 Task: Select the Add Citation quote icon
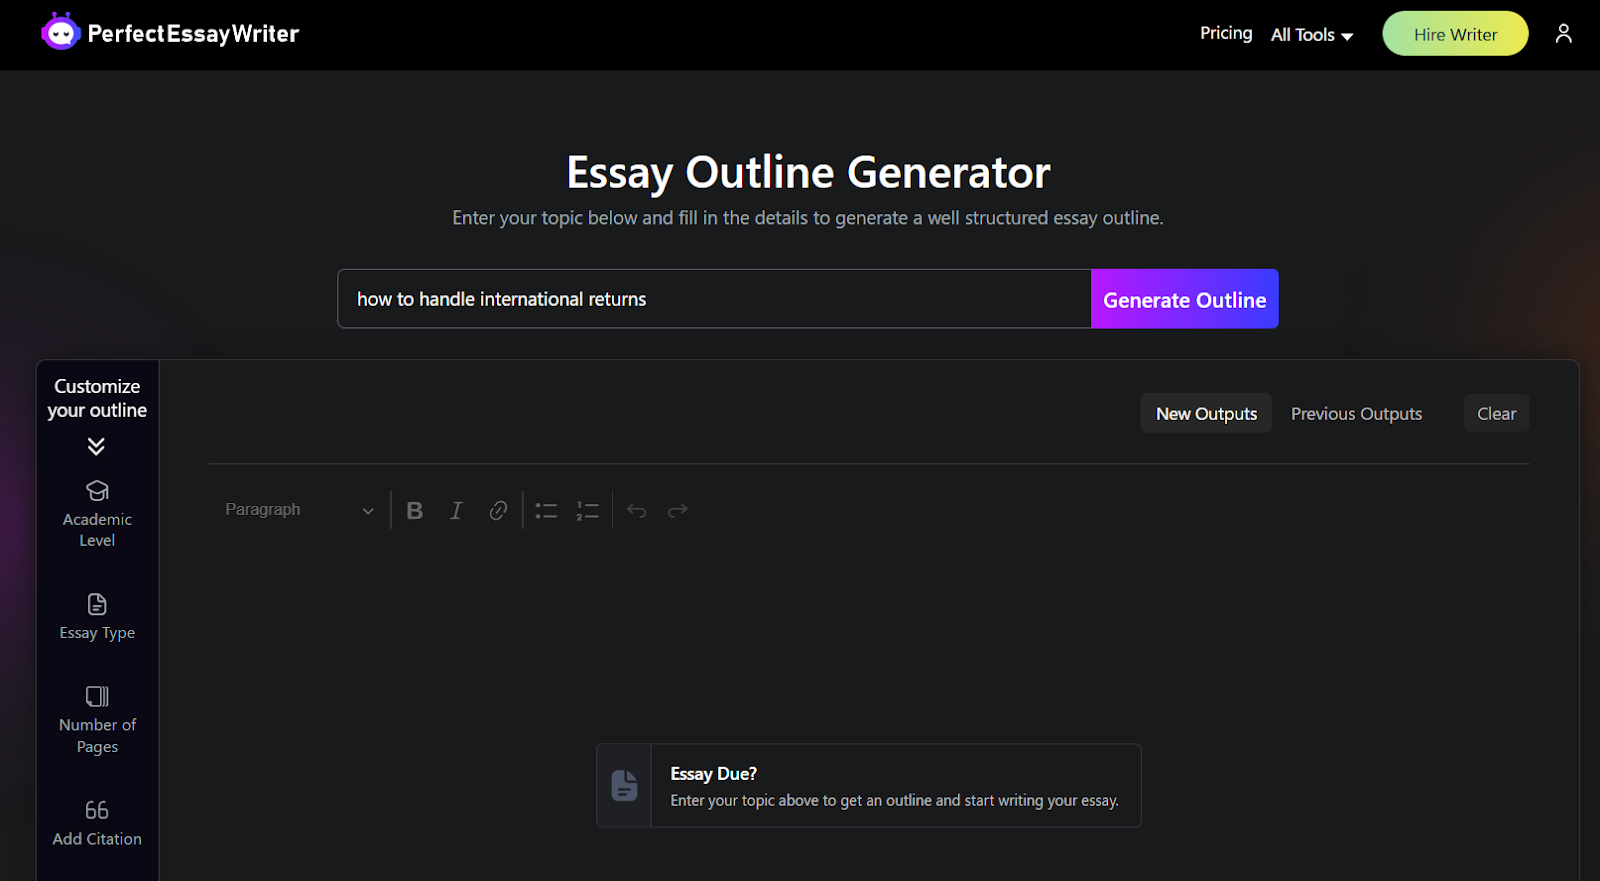(x=97, y=810)
